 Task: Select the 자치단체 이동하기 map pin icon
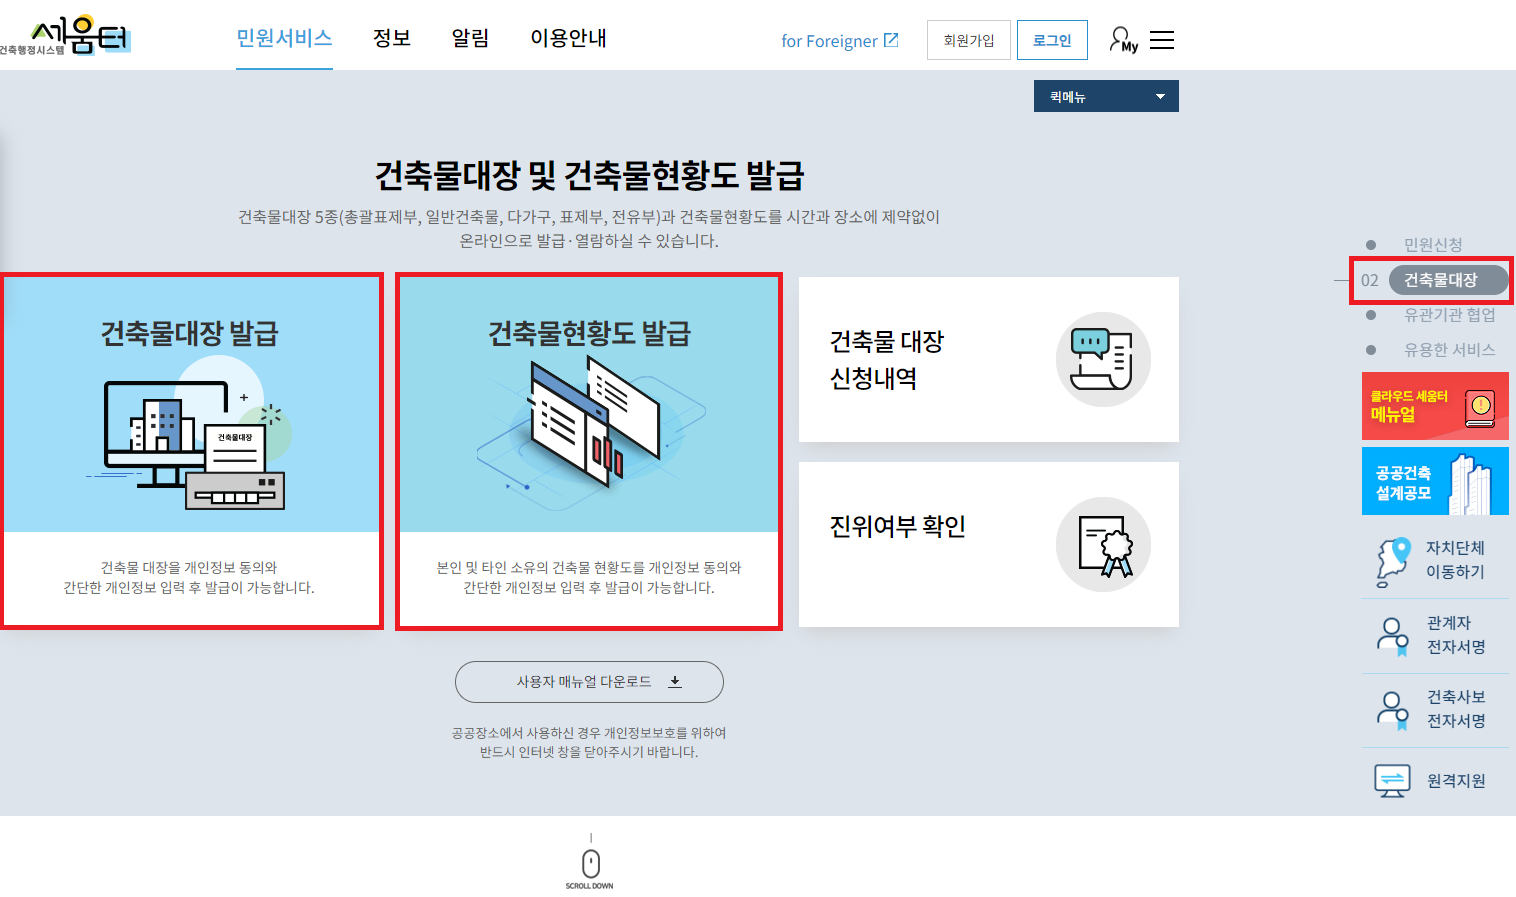pos(1393,560)
